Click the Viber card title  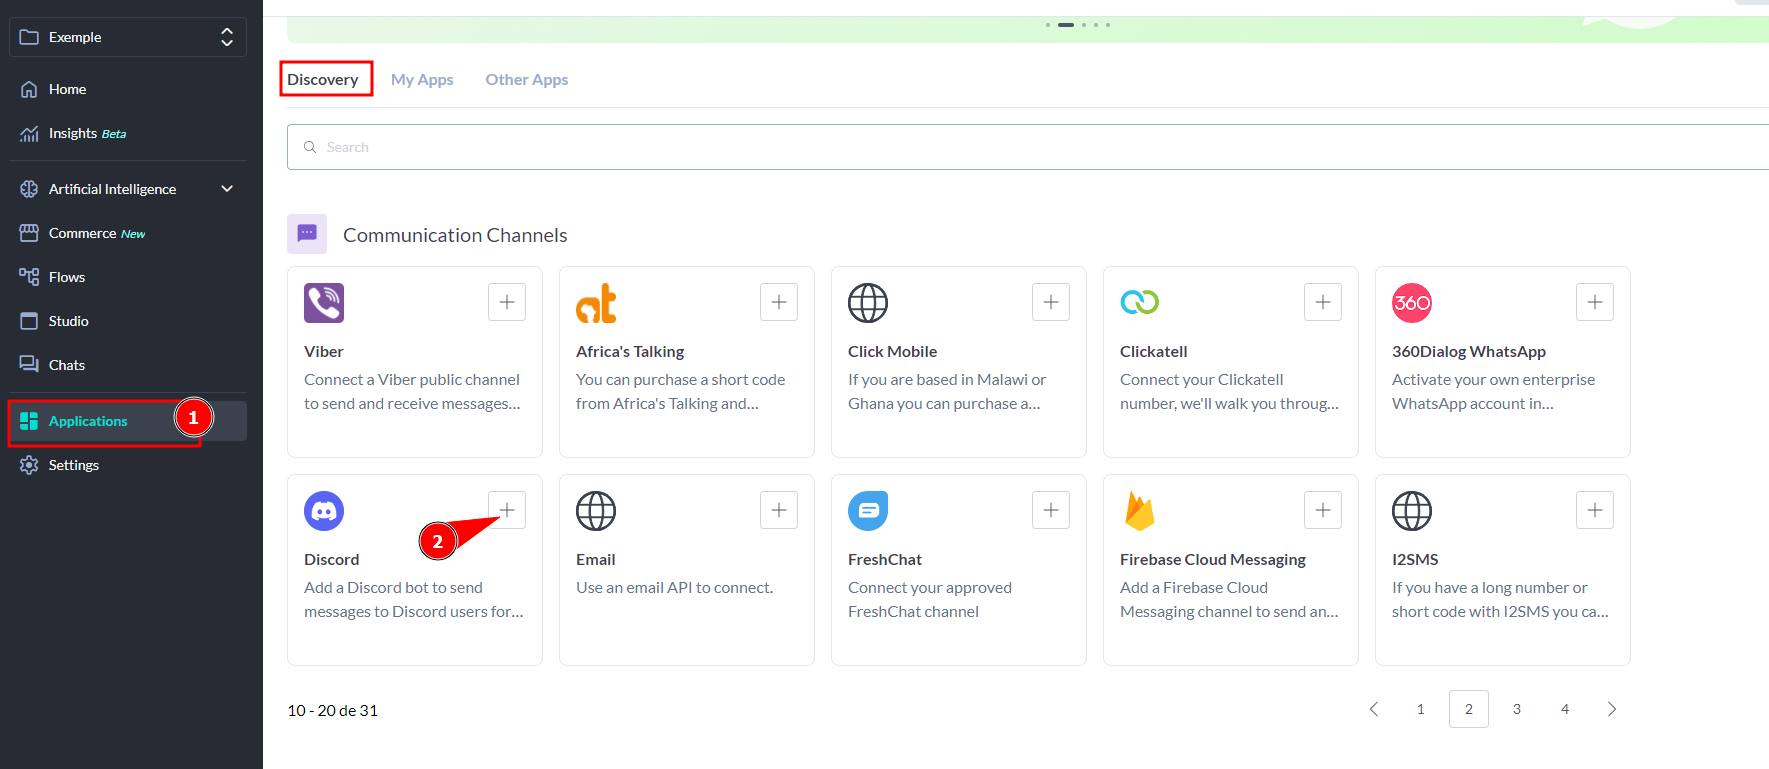coord(324,352)
